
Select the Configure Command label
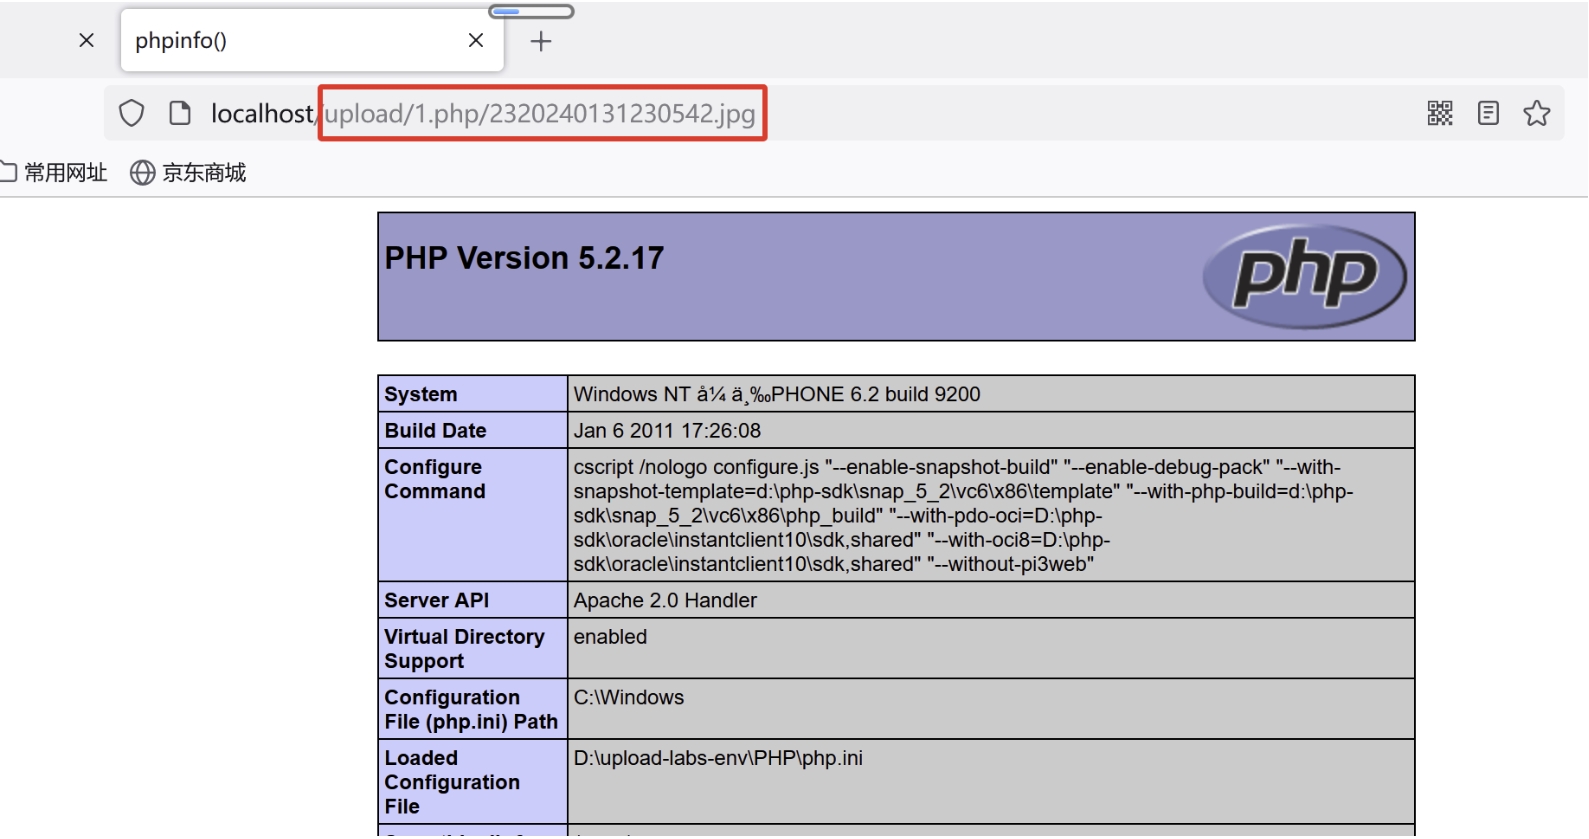(435, 479)
